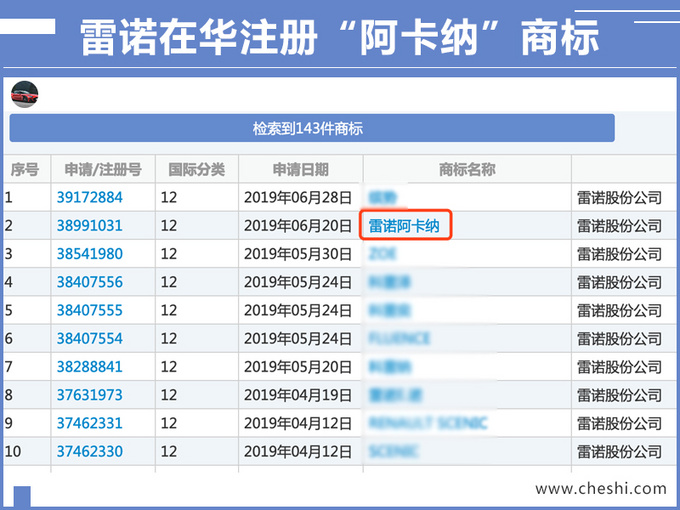
Task: Click the blurred trademark name in row 6
Action: pos(399,338)
